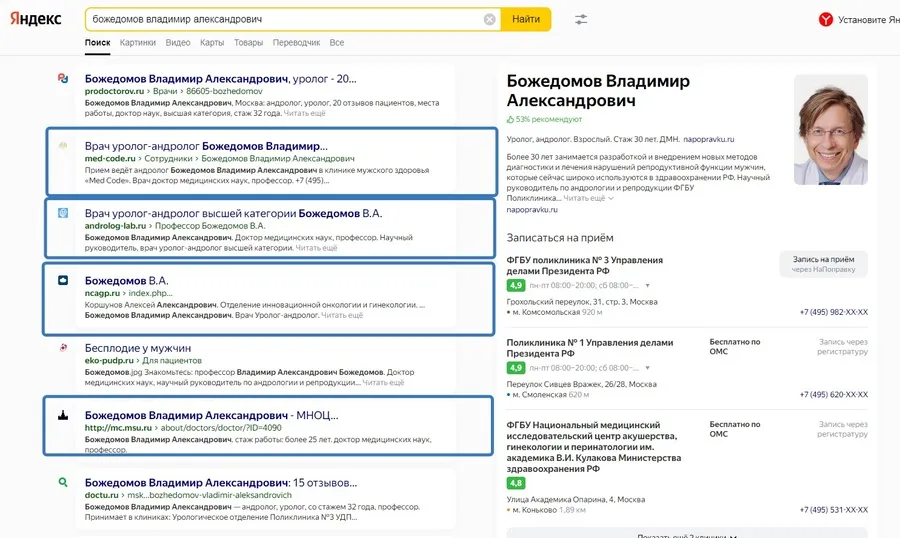900x538 pixels.
Task: Clear the search query with the X icon
Action: coord(490,20)
